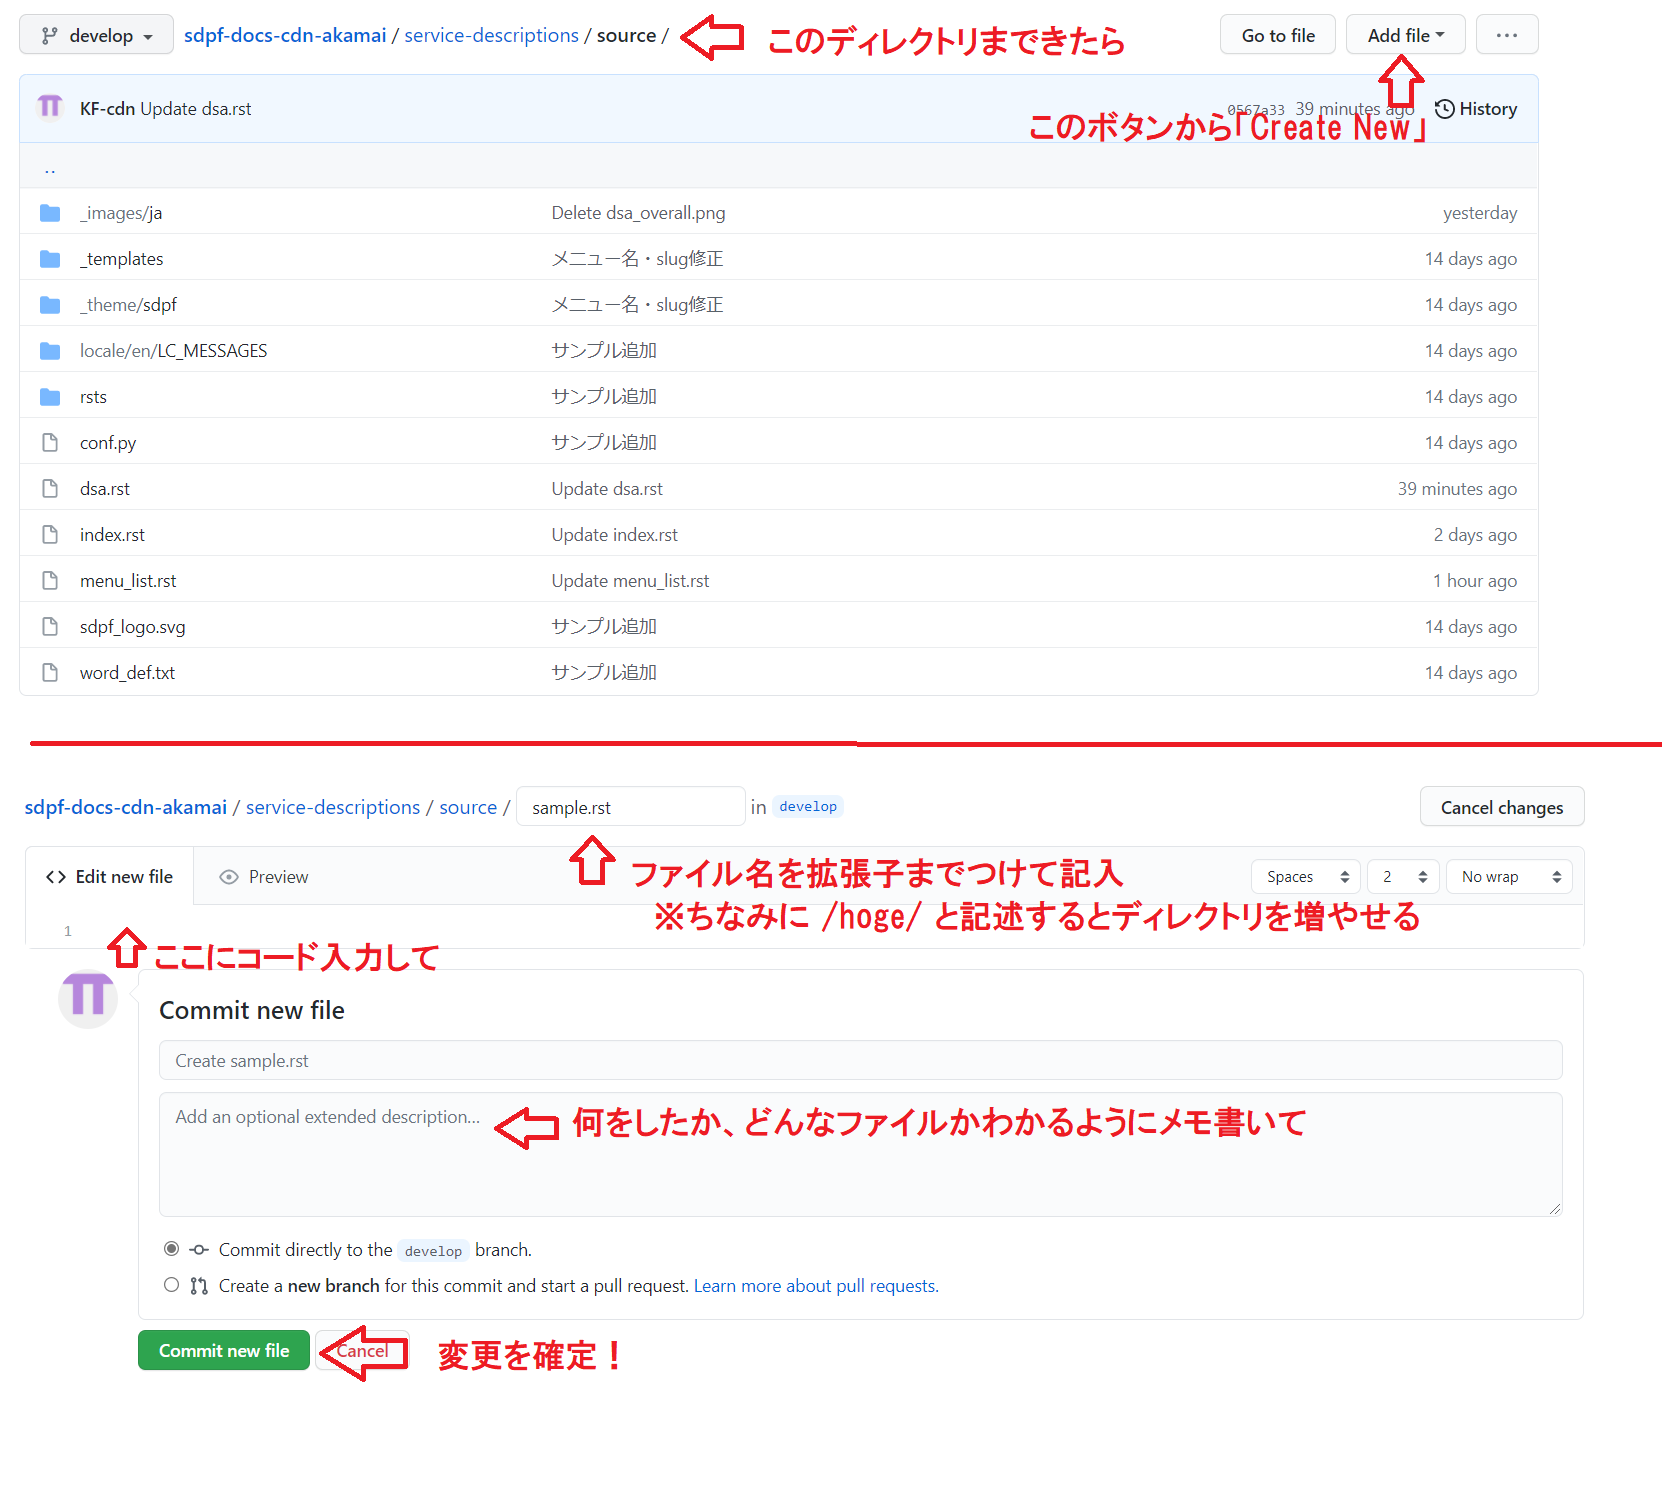Open the No wrap line mode dropdown

(1509, 877)
